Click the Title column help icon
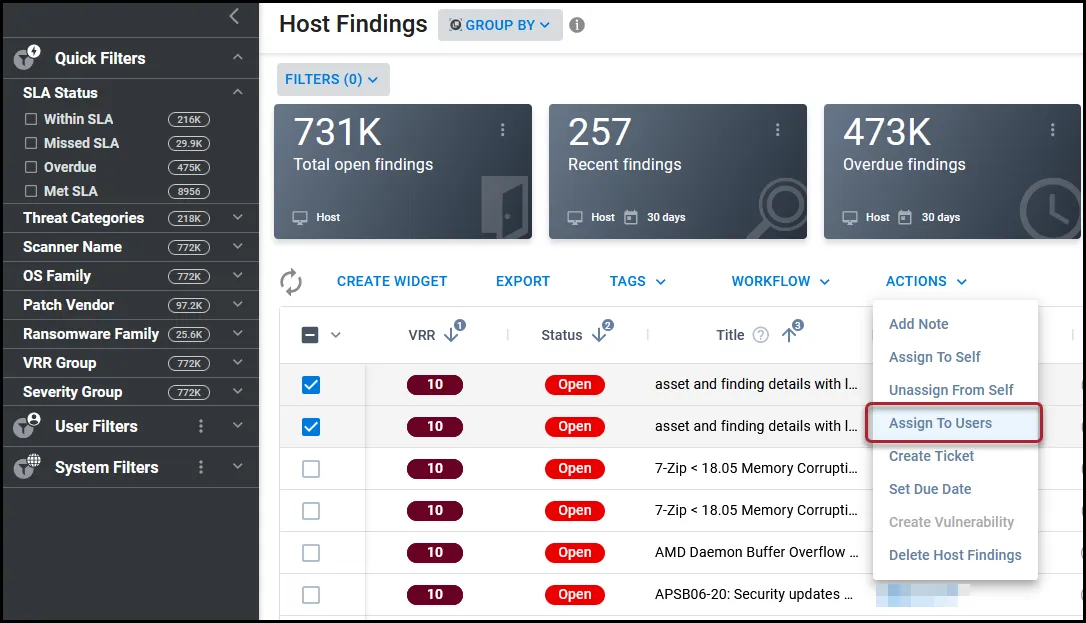The width and height of the screenshot is (1086, 623). click(x=760, y=335)
